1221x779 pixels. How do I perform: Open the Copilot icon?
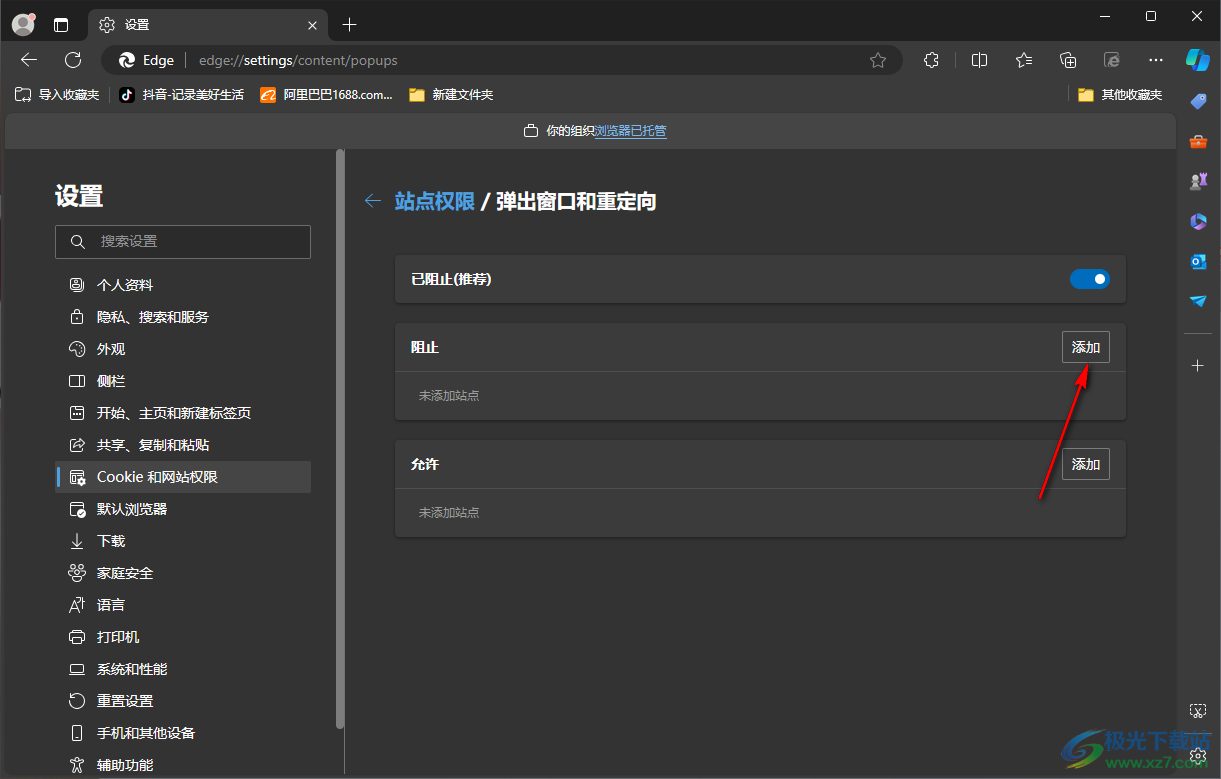[x=1198, y=59]
